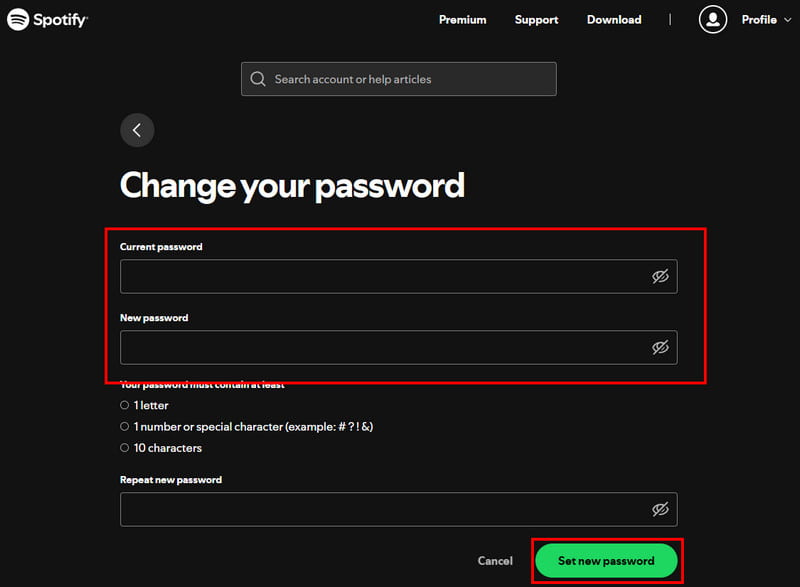Screen dimensions: 800x587
Task: Show the Current password with the eye icon
Action: click(x=661, y=276)
